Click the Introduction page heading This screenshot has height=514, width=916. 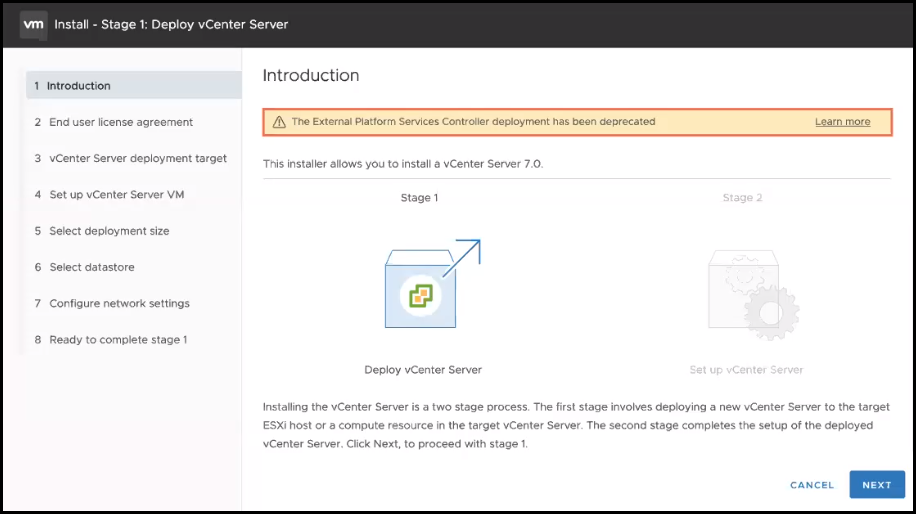pos(311,75)
